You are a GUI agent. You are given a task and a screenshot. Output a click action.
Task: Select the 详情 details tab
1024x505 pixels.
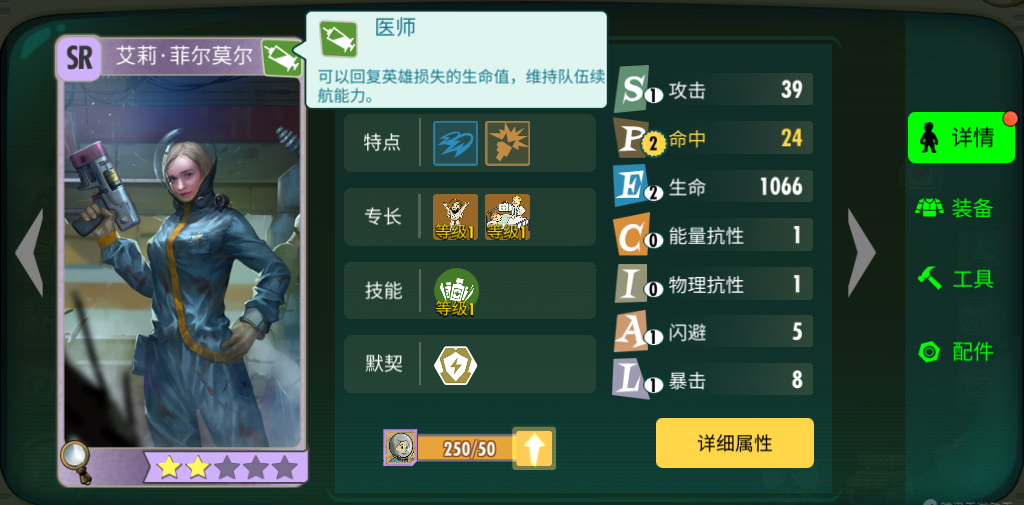click(961, 137)
